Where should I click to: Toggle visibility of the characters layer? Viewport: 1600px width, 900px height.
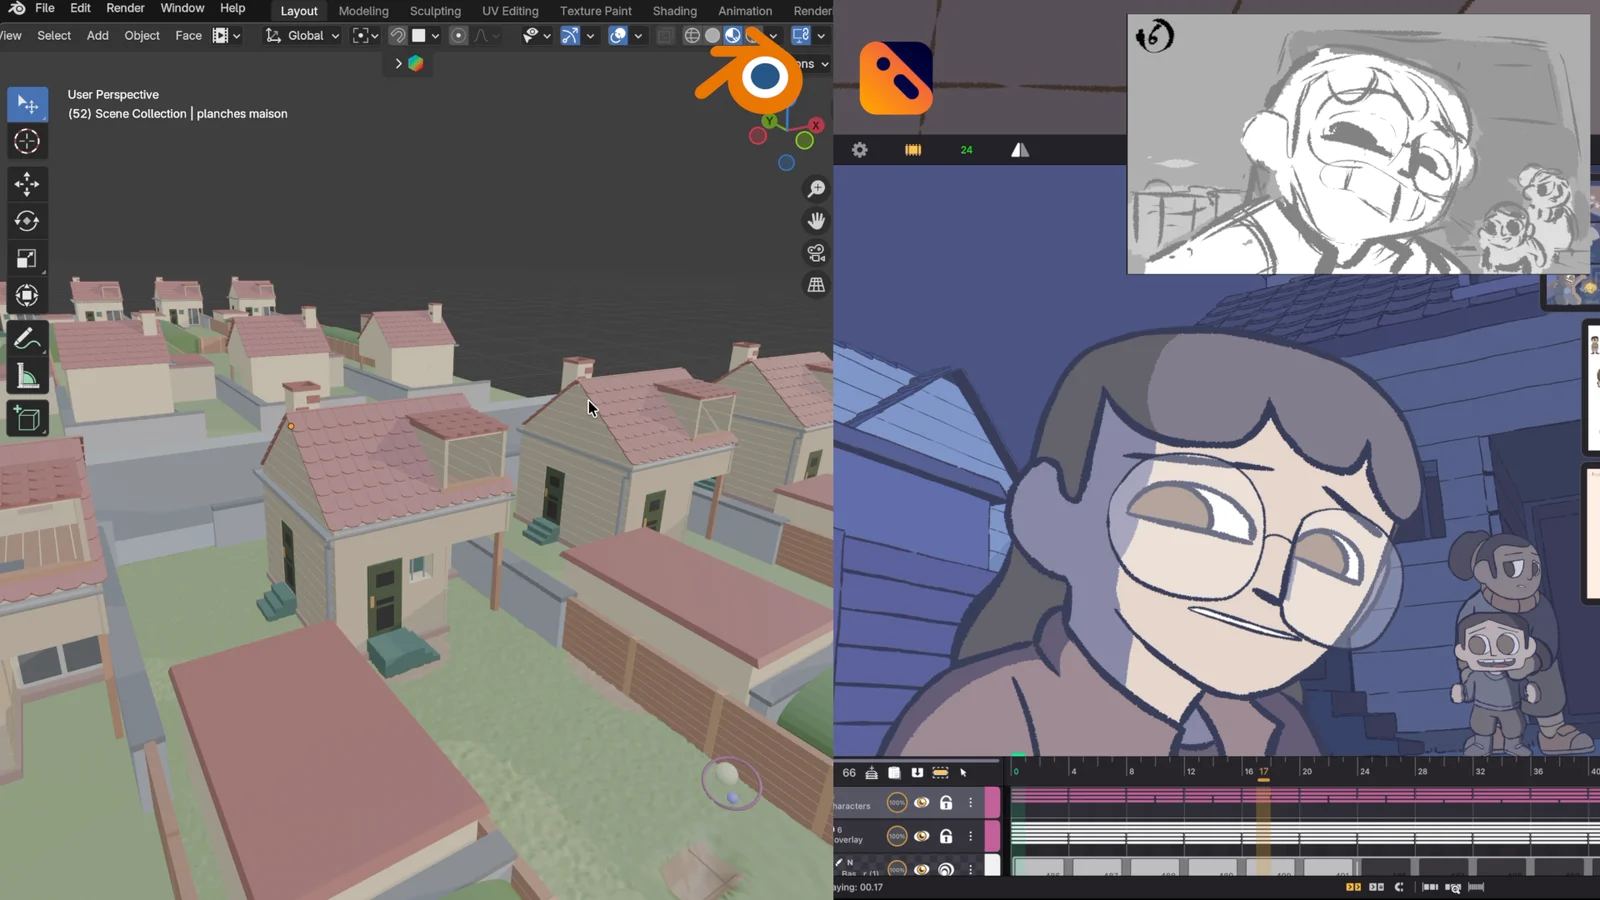point(921,803)
